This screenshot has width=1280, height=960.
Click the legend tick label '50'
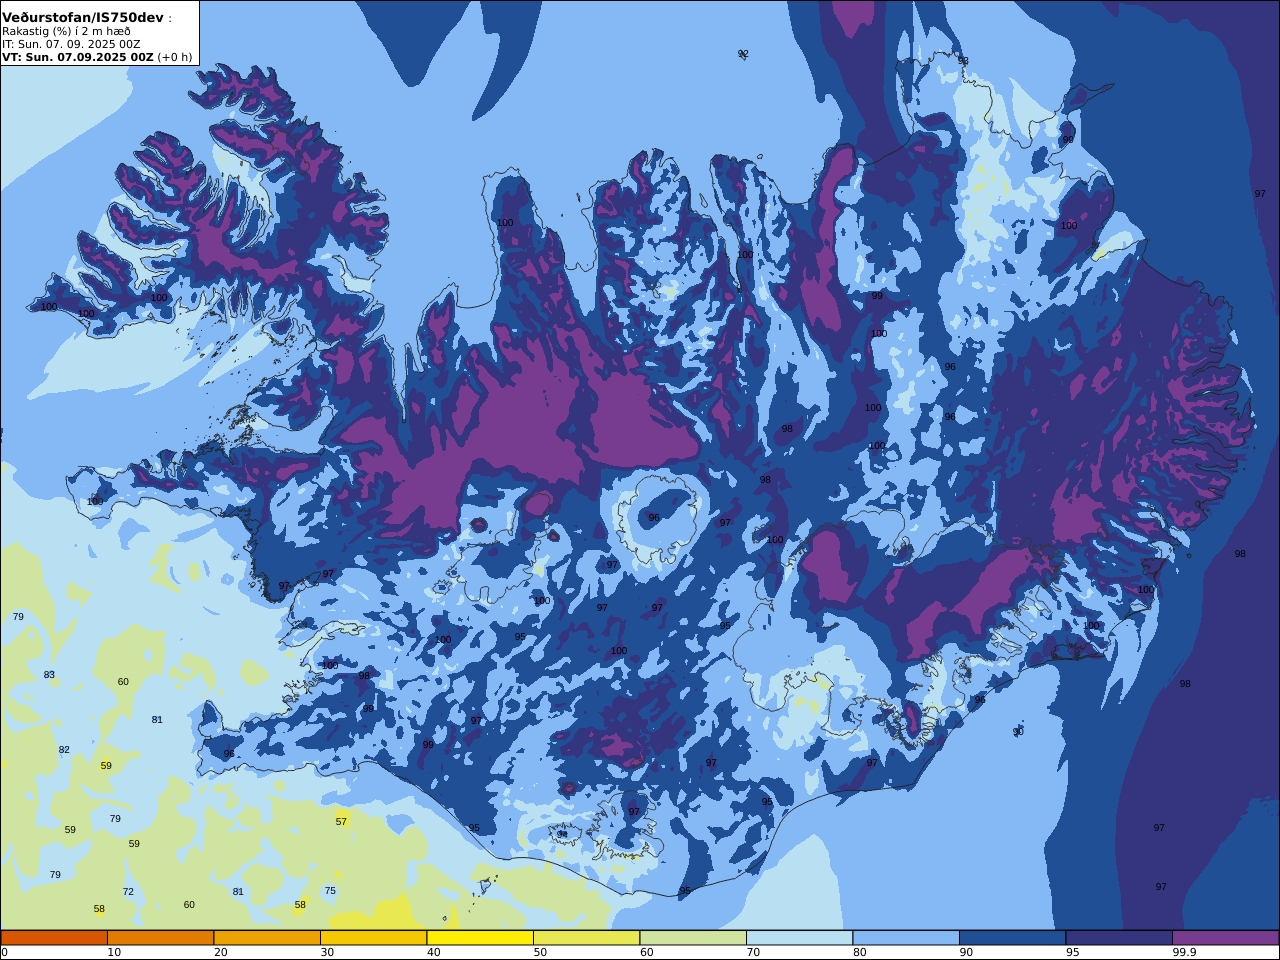point(540,953)
